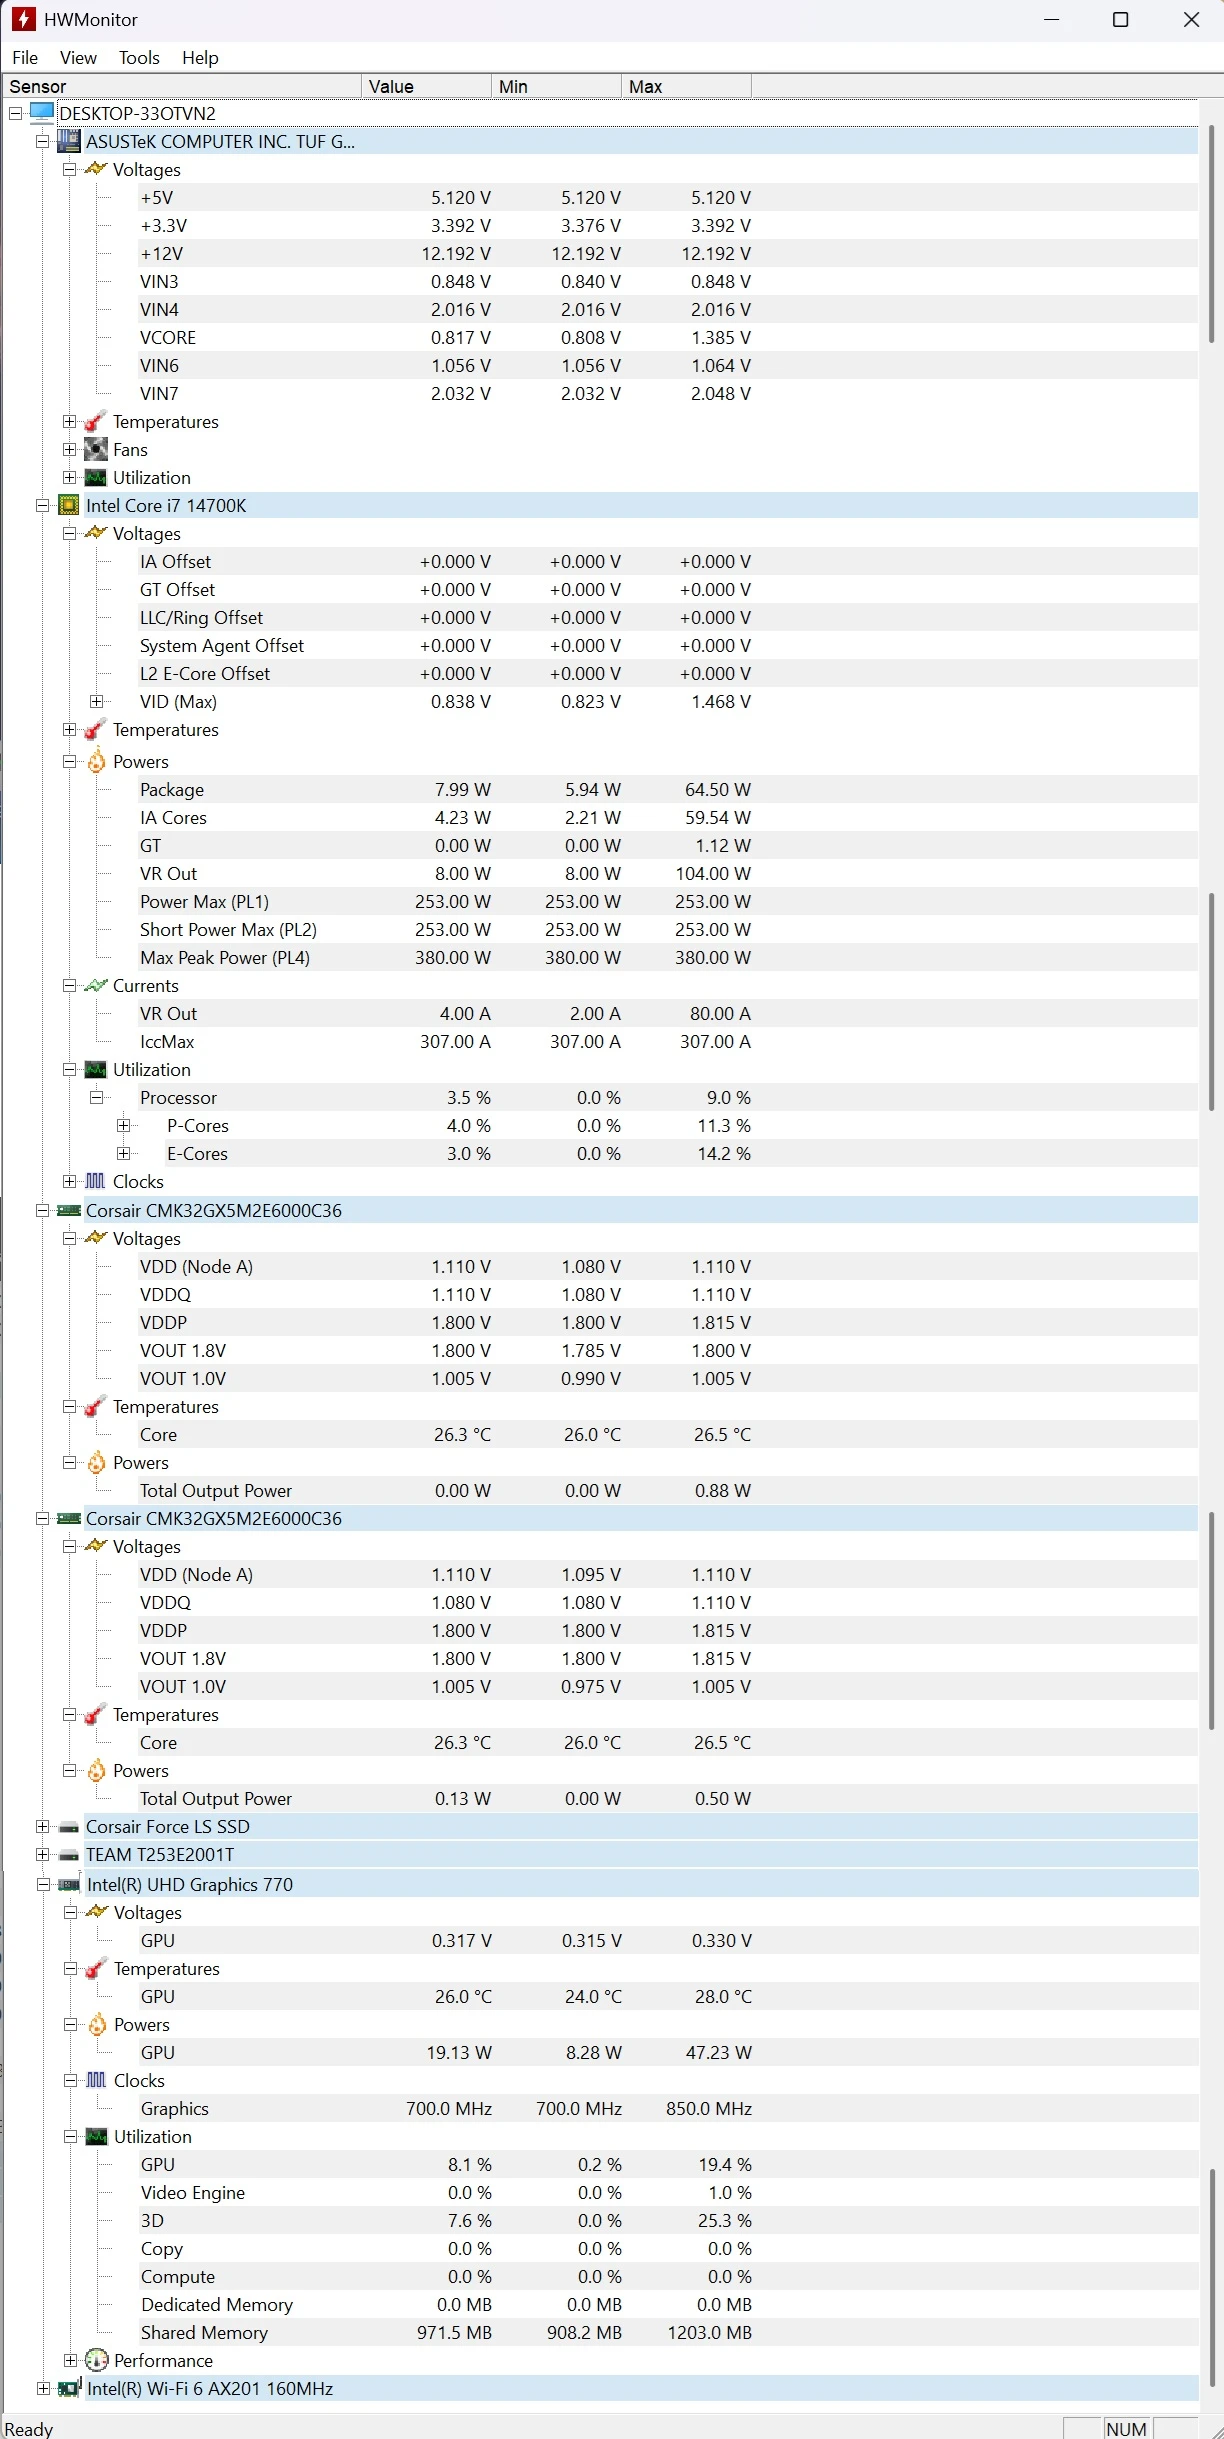1224x2439 pixels.
Task: Collapse the ASUSTeK COMPUTER INC. node
Action: click(x=43, y=141)
